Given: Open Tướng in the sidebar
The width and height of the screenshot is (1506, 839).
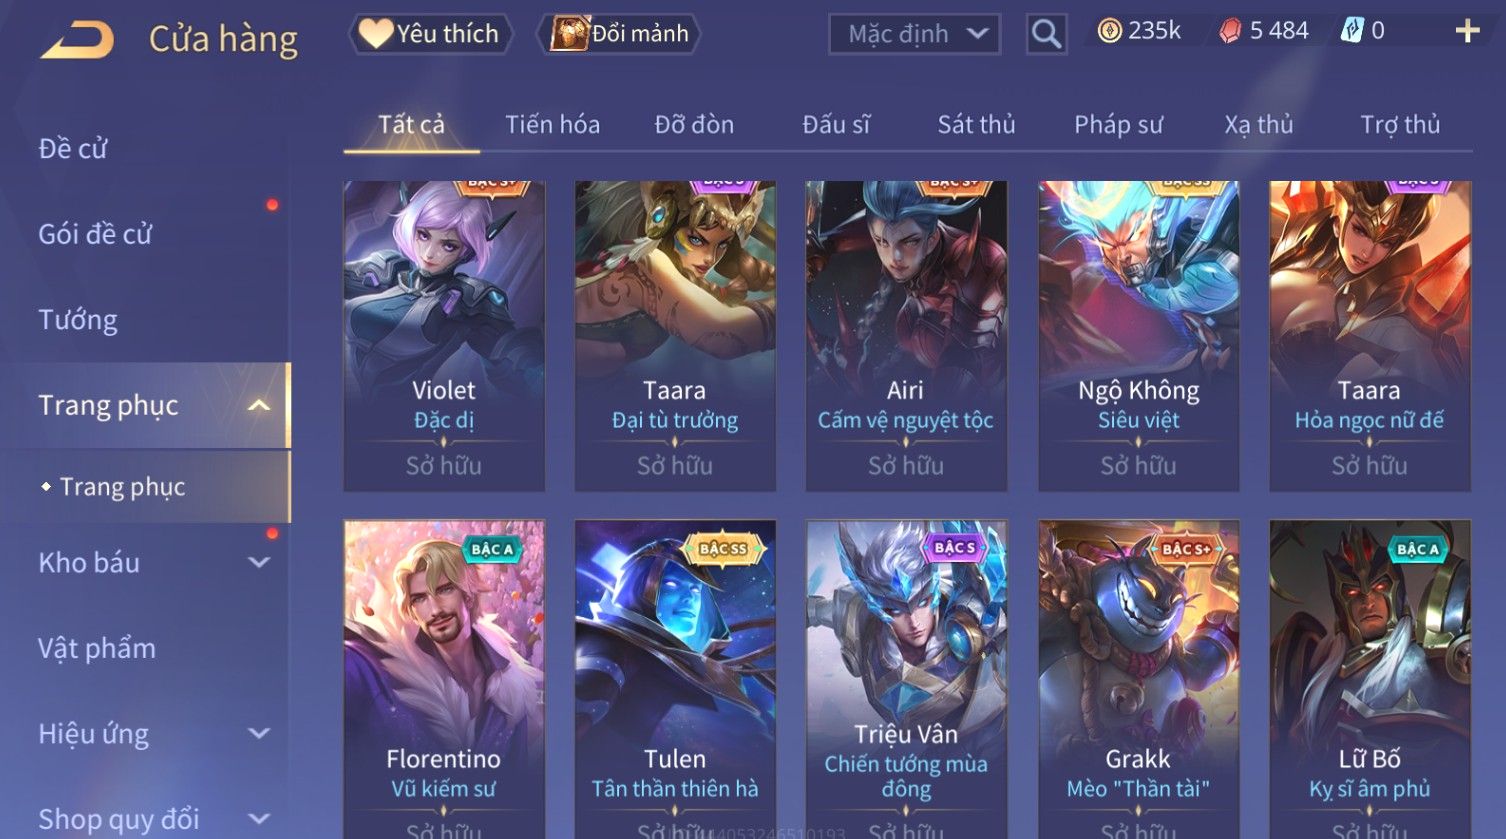Looking at the screenshot, I should (x=78, y=320).
